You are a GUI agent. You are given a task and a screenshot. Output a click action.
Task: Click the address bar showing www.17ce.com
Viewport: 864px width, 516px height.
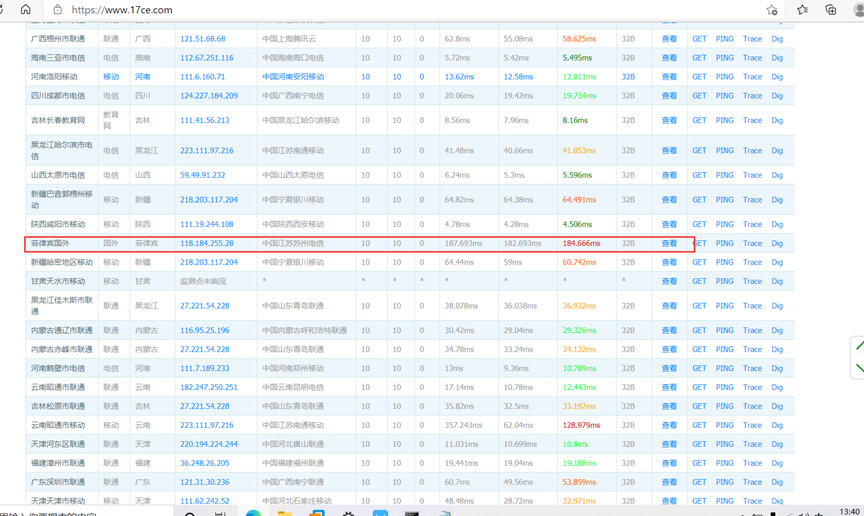[400, 10]
